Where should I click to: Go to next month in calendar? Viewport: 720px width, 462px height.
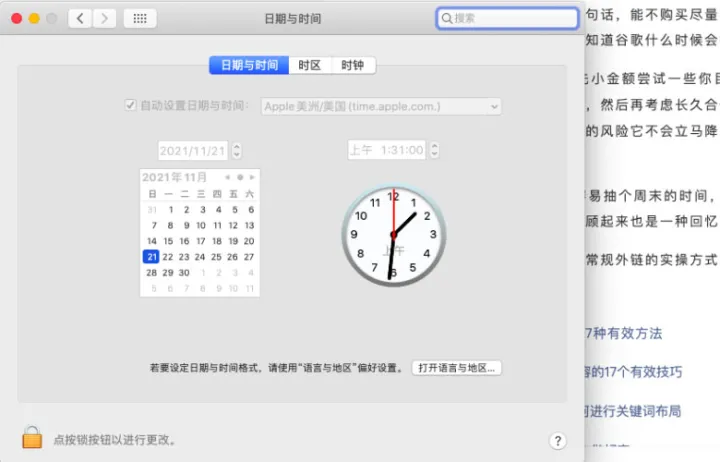(252, 177)
